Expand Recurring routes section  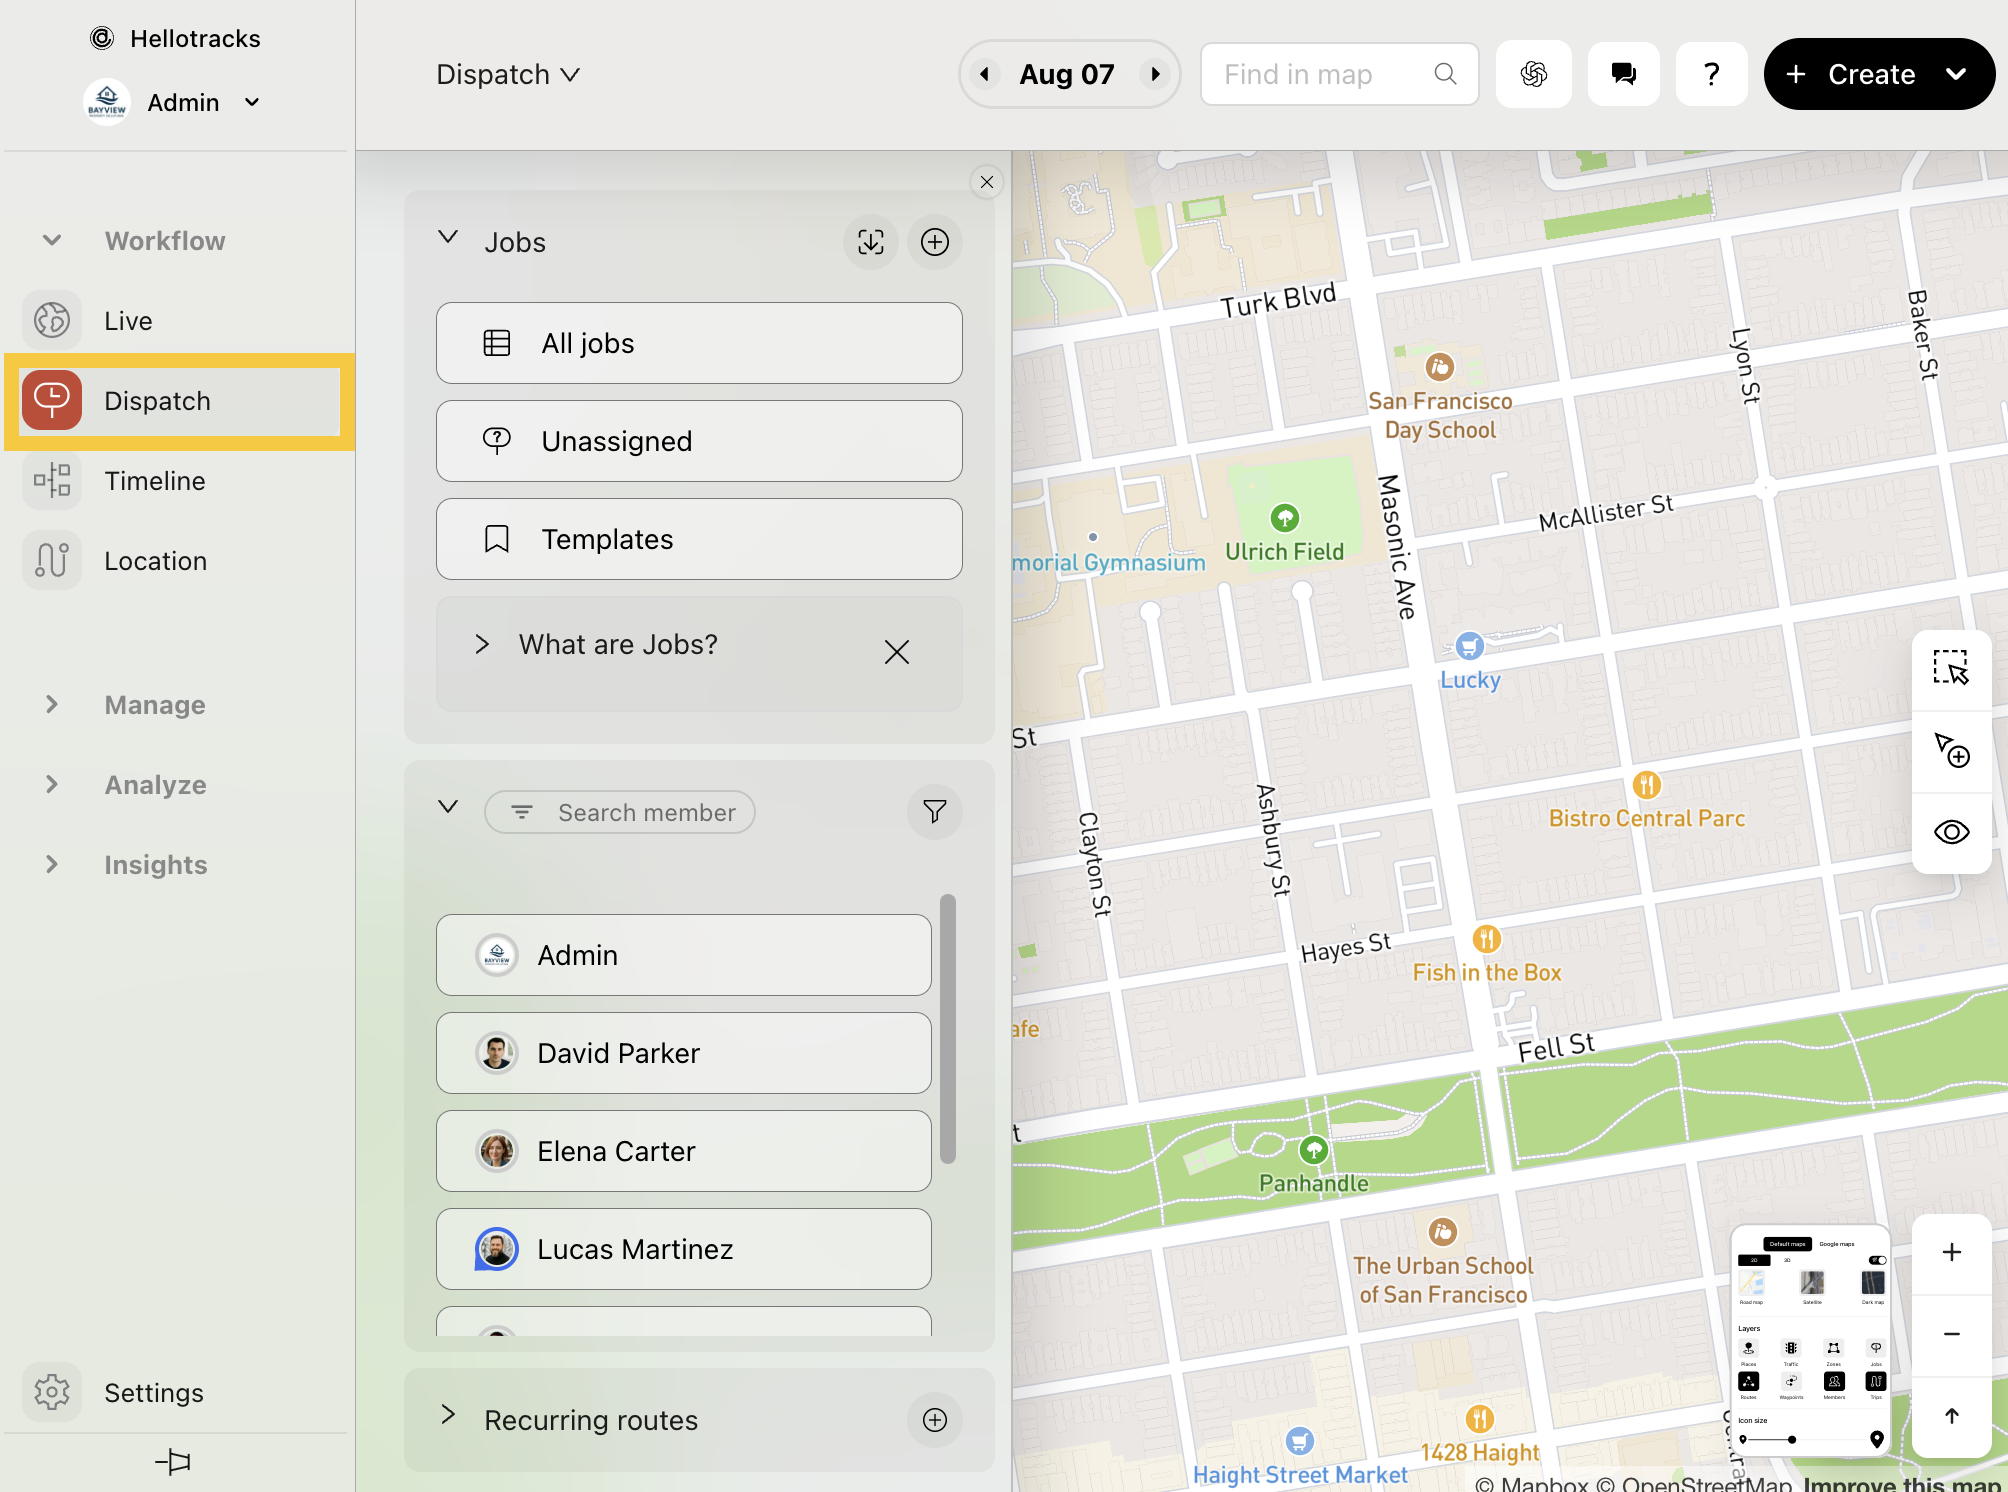(x=448, y=1415)
